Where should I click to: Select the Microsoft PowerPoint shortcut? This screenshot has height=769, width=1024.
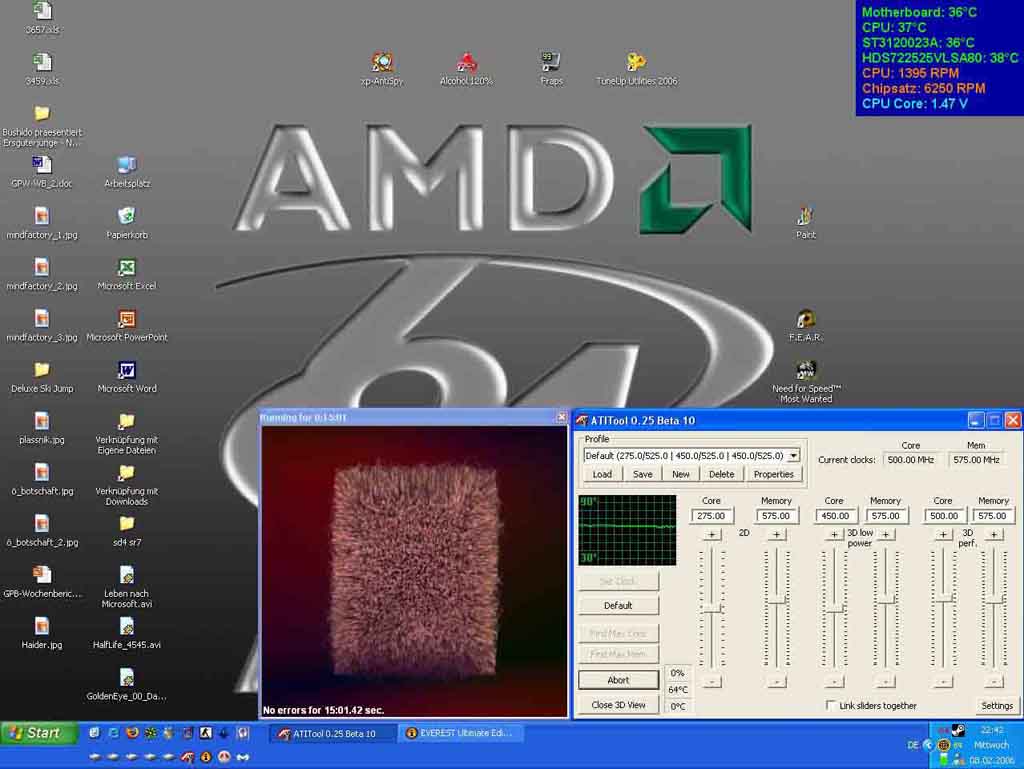coord(127,319)
